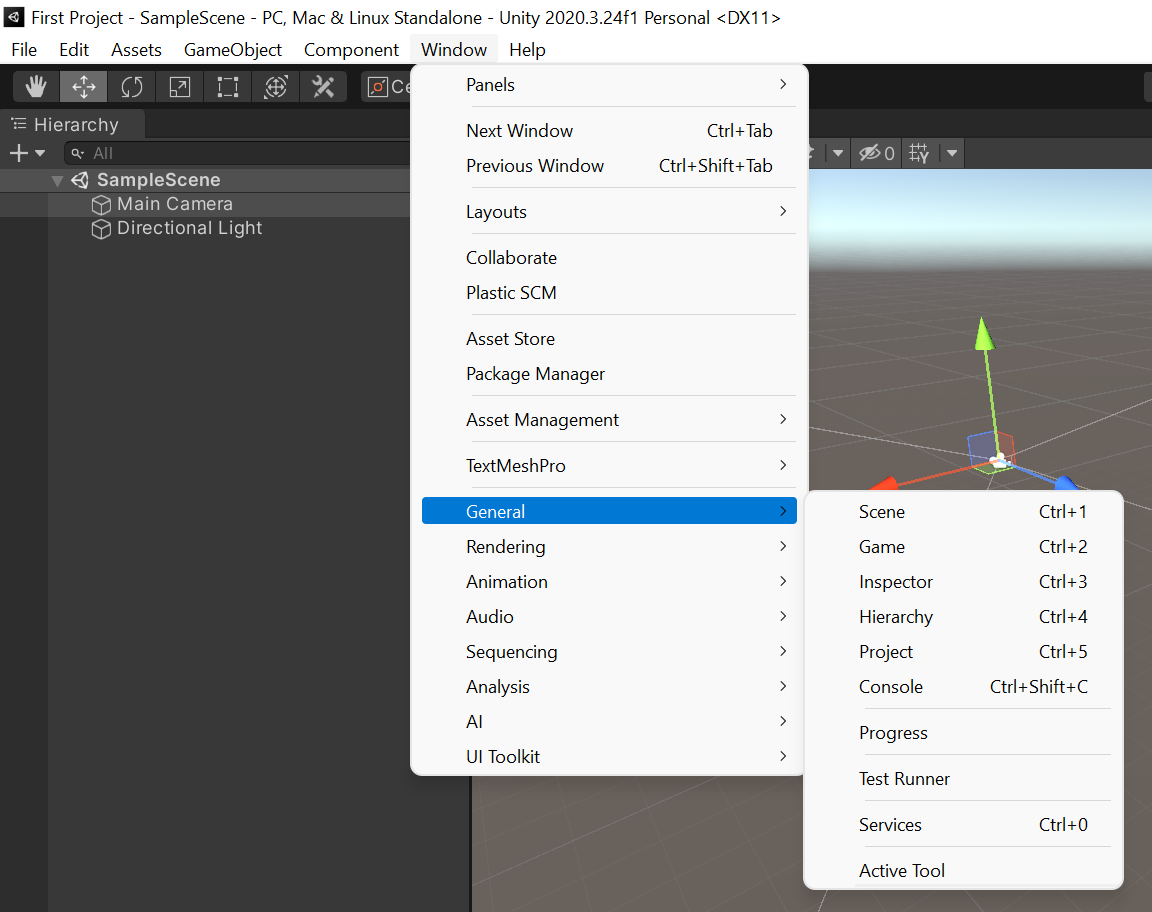The width and height of the screenshot is (1152, 912).
Task: Select the Hand tool in the toolbar
Action: (x=35, y=87)
